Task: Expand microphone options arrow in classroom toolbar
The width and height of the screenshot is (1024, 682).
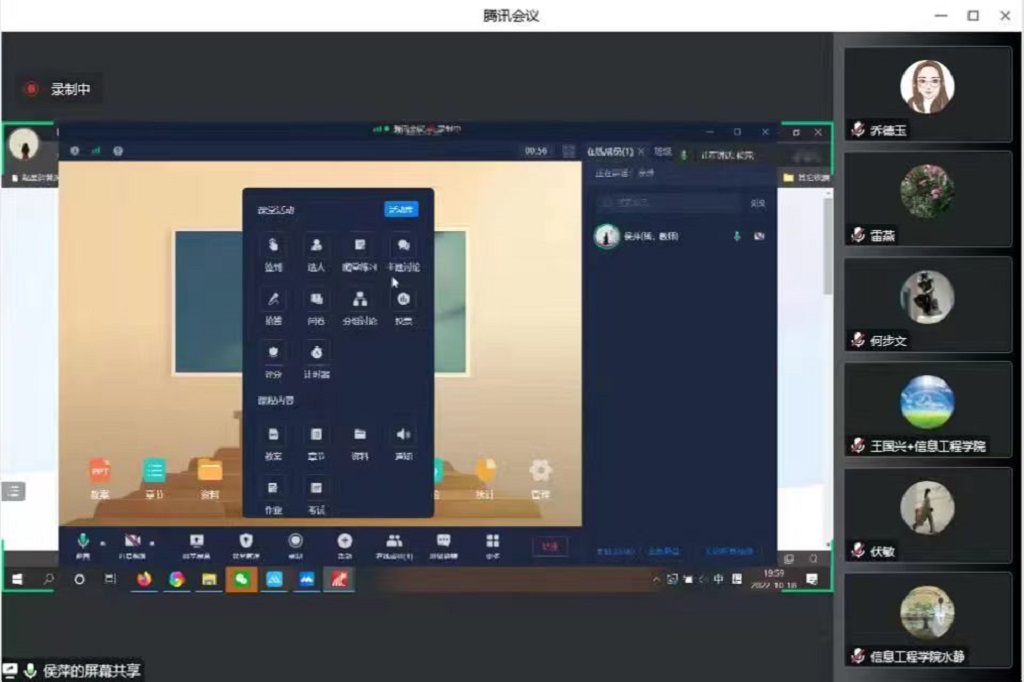Action: click(x=103, y=542)
